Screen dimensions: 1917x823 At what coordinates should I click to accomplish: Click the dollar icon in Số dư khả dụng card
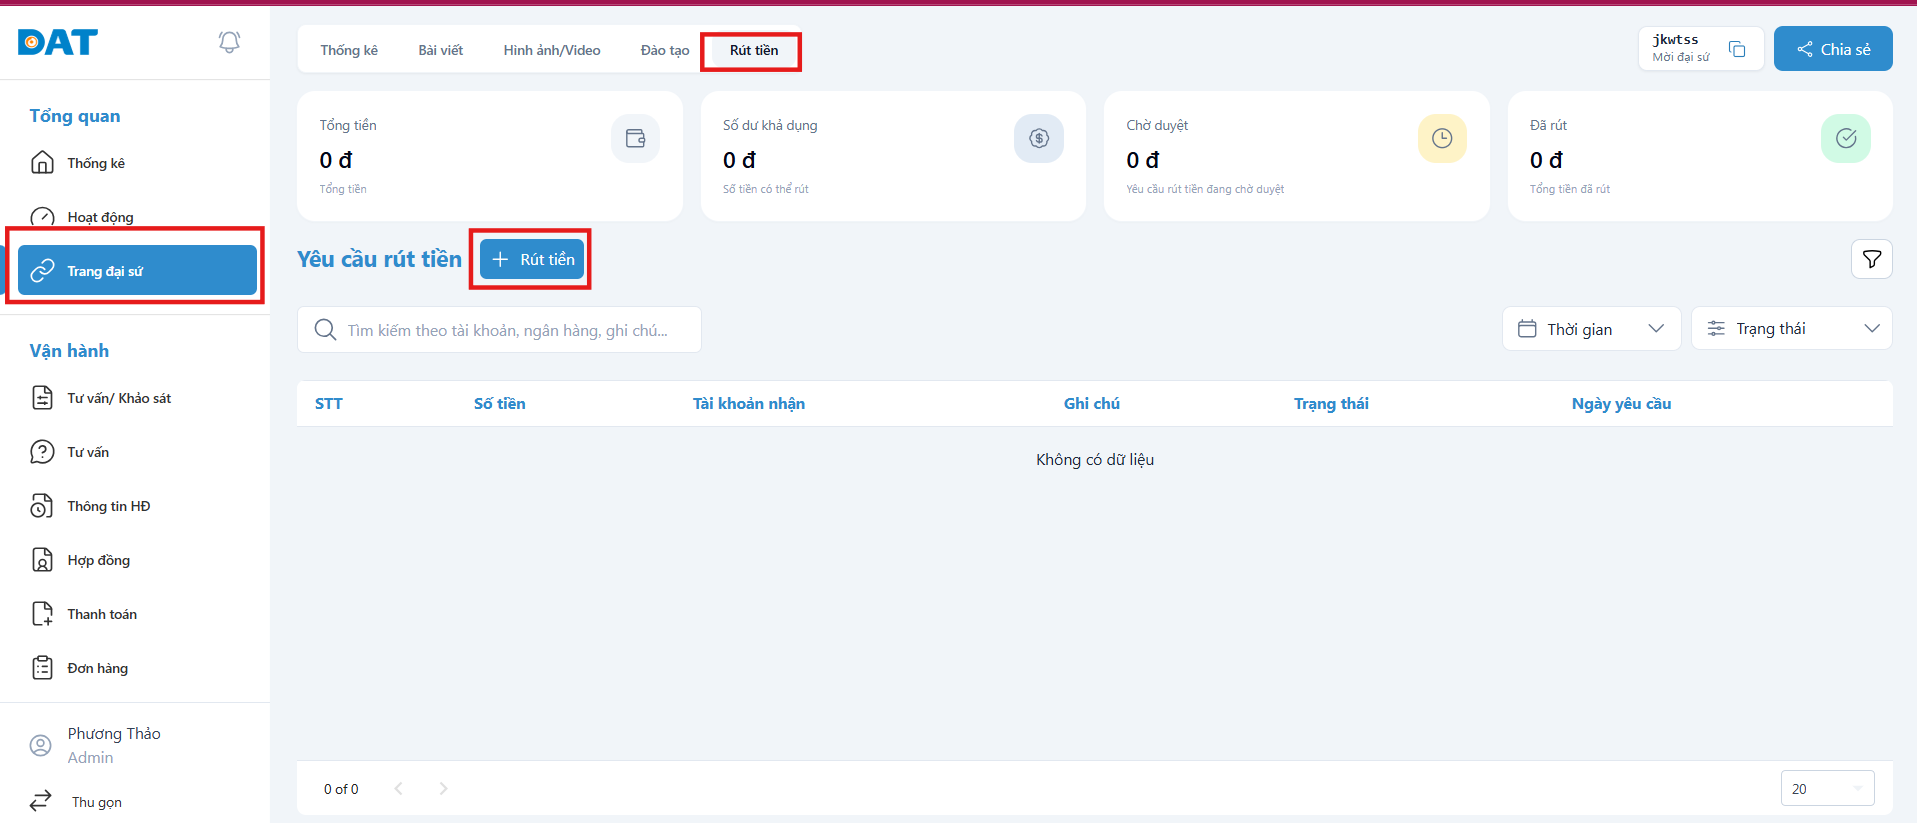[x=1039, y=138]
